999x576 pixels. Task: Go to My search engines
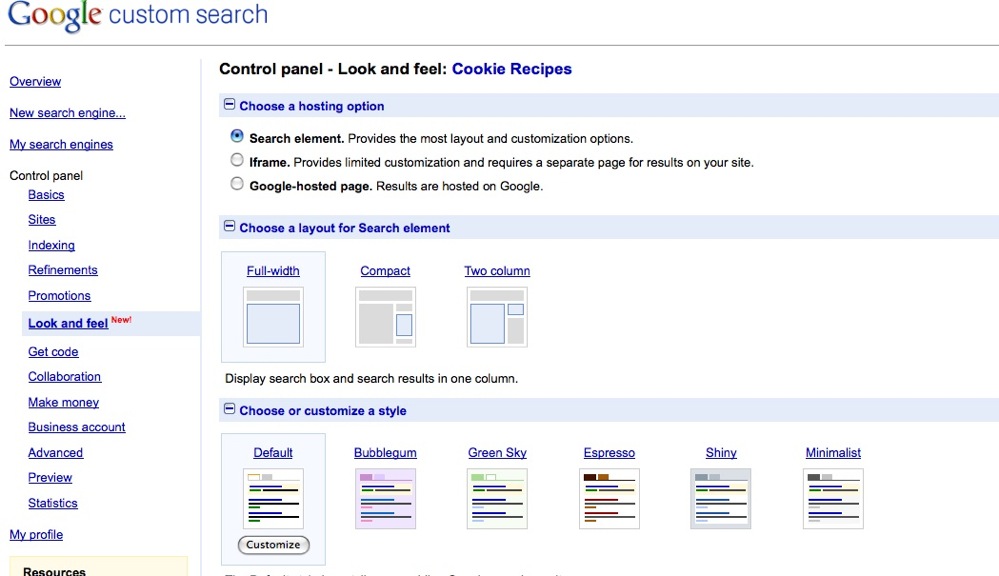pos(61,145)
